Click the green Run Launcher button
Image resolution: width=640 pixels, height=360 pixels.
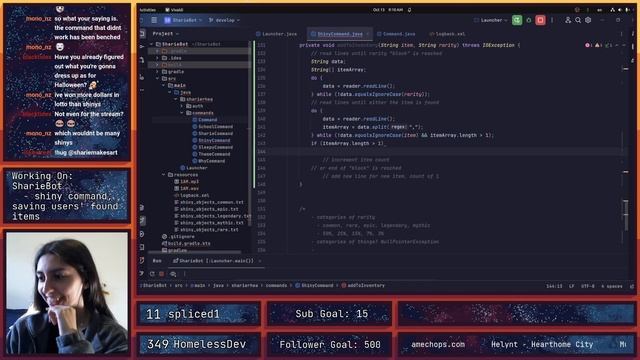tap(517, 20)
